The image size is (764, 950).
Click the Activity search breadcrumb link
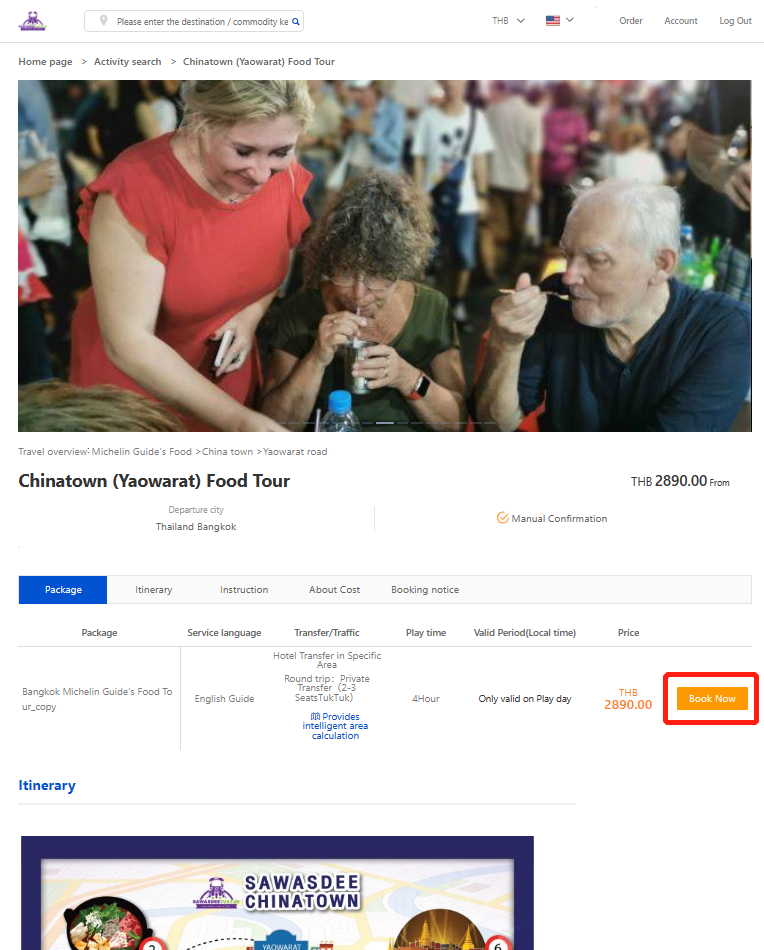(127, 62)
